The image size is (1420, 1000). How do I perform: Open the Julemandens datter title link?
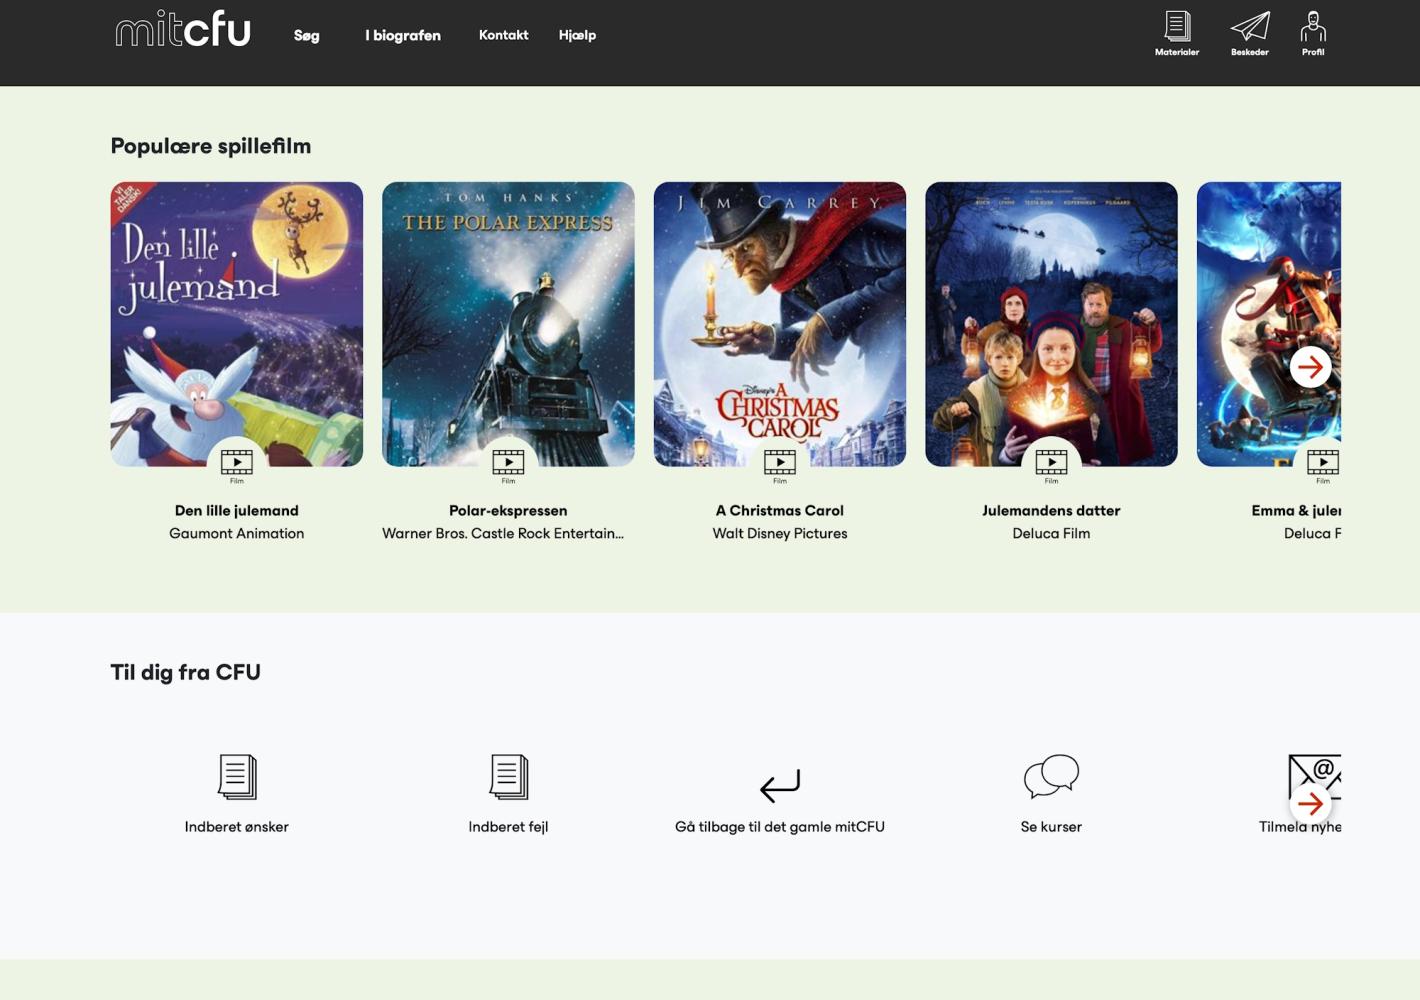click(x=1051, y=510)
